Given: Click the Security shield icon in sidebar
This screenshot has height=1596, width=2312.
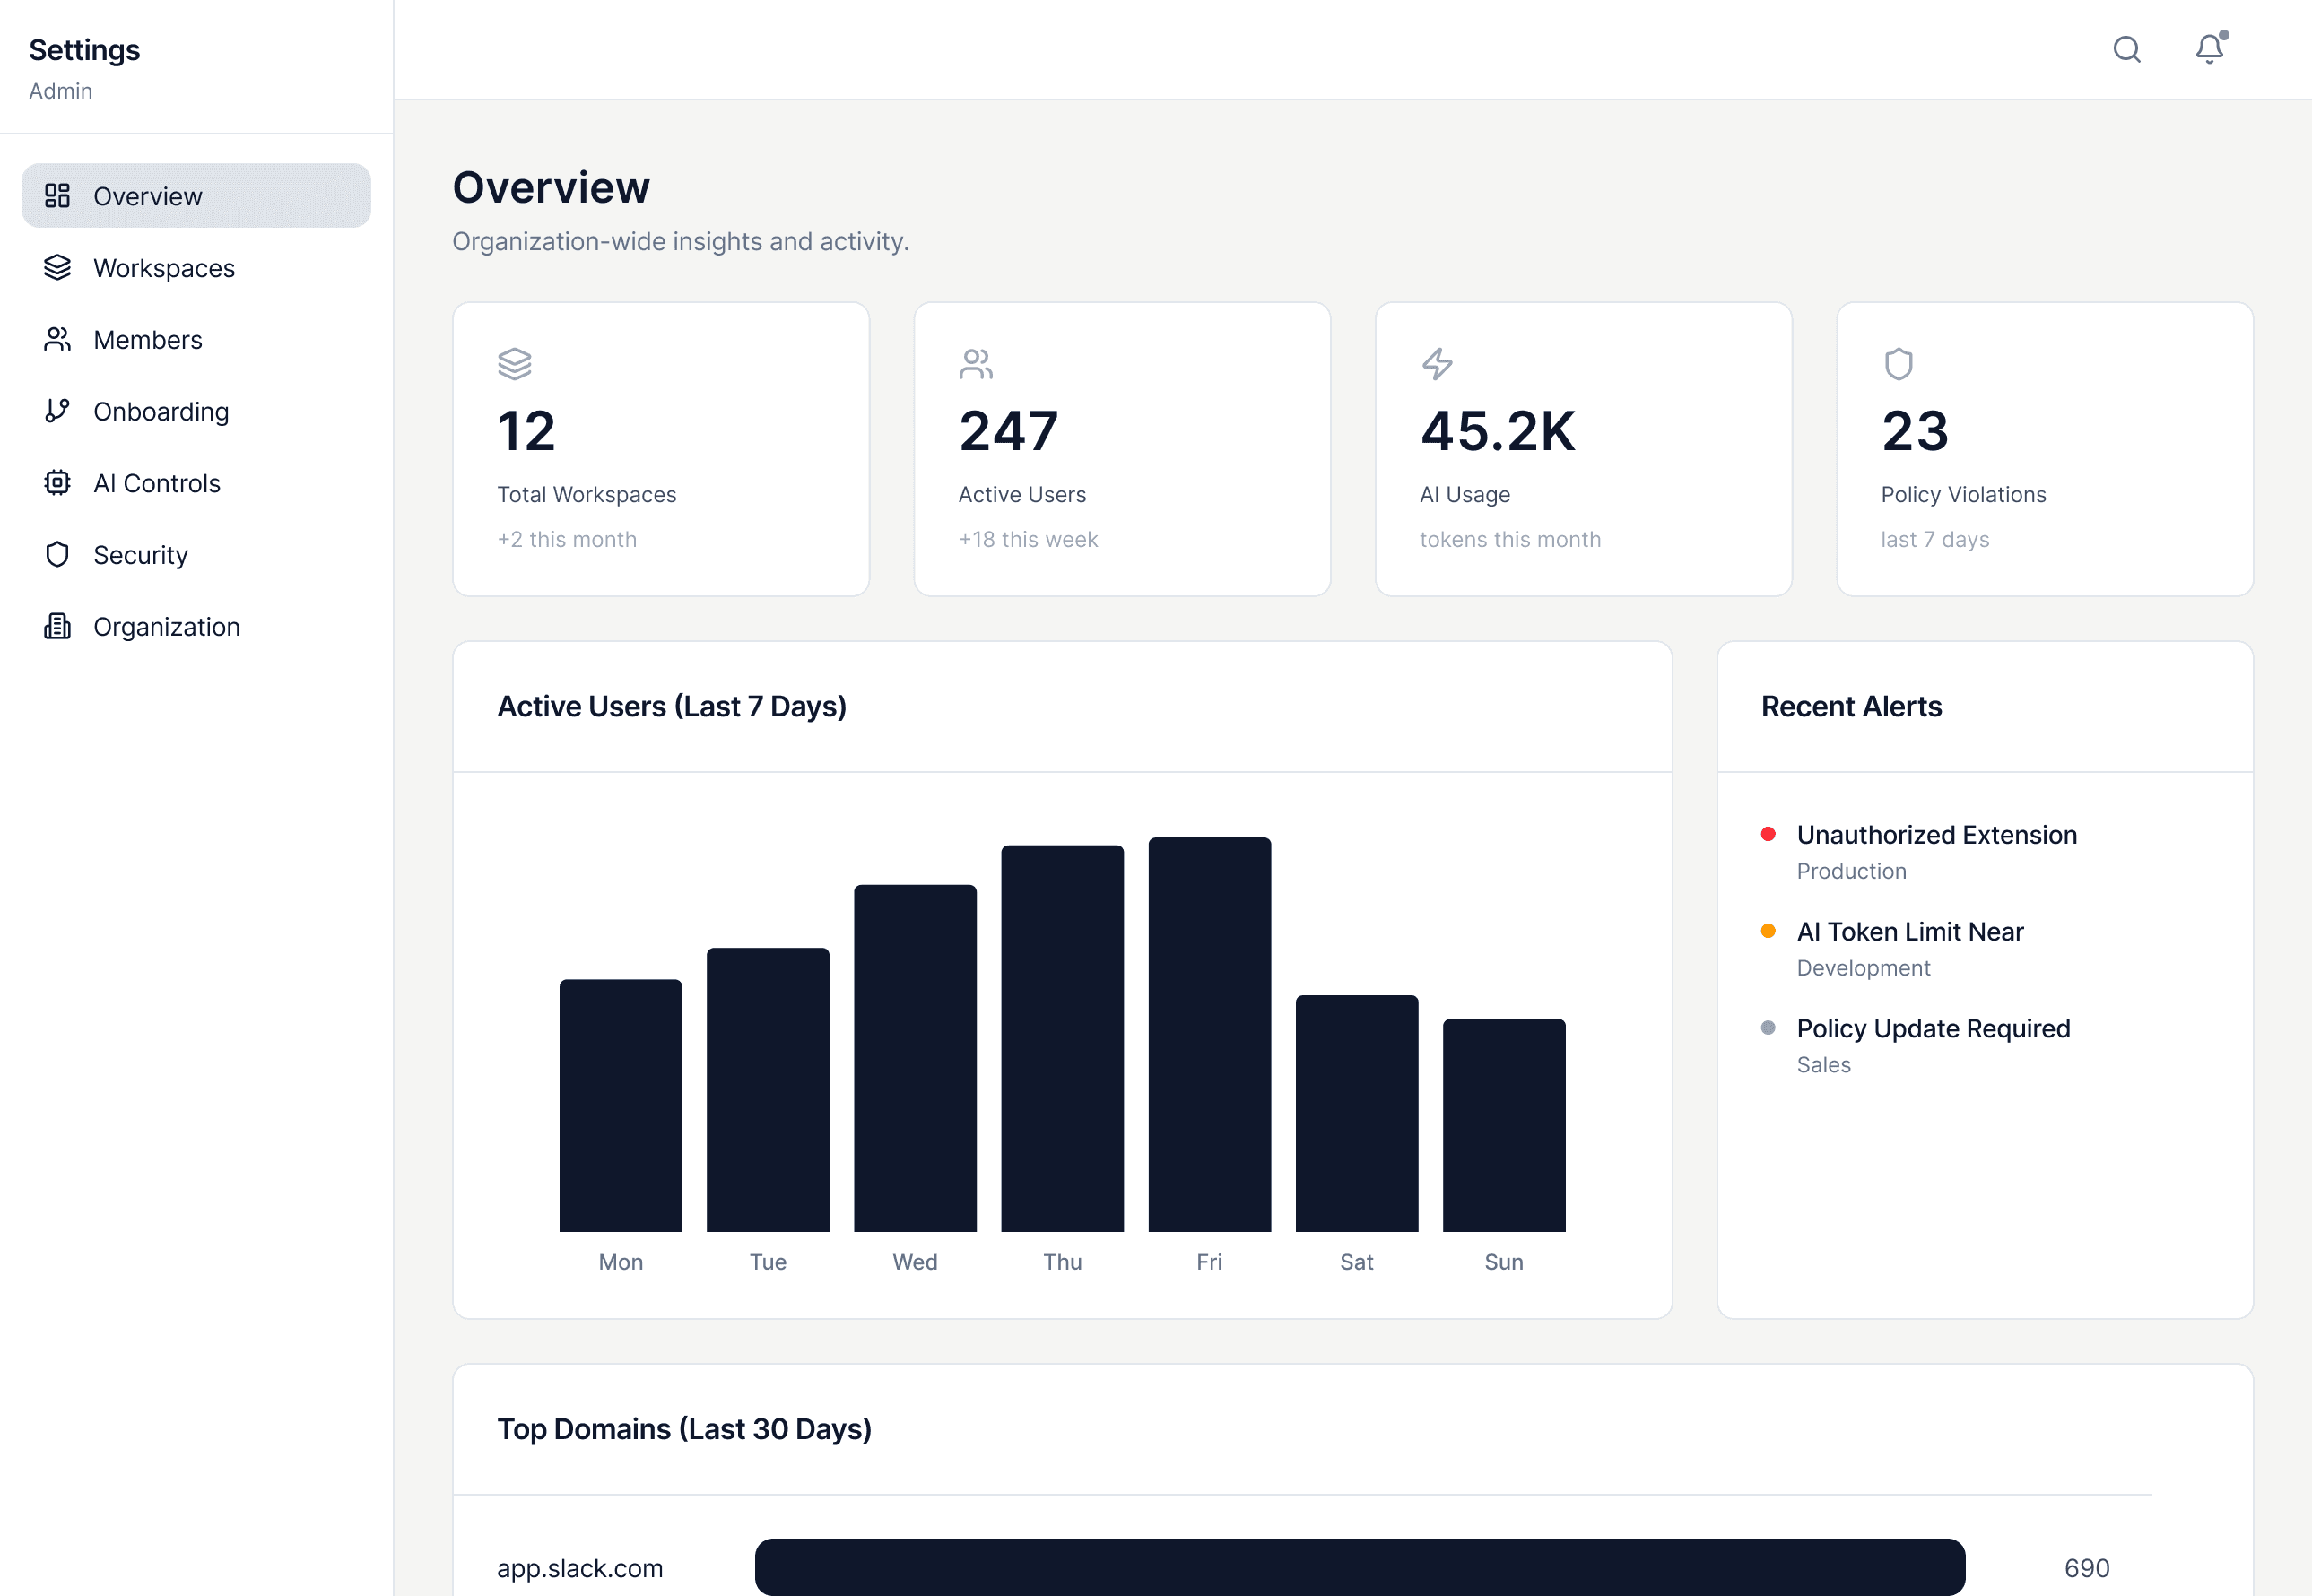Looking at the screenshot, I should point(57,555).
